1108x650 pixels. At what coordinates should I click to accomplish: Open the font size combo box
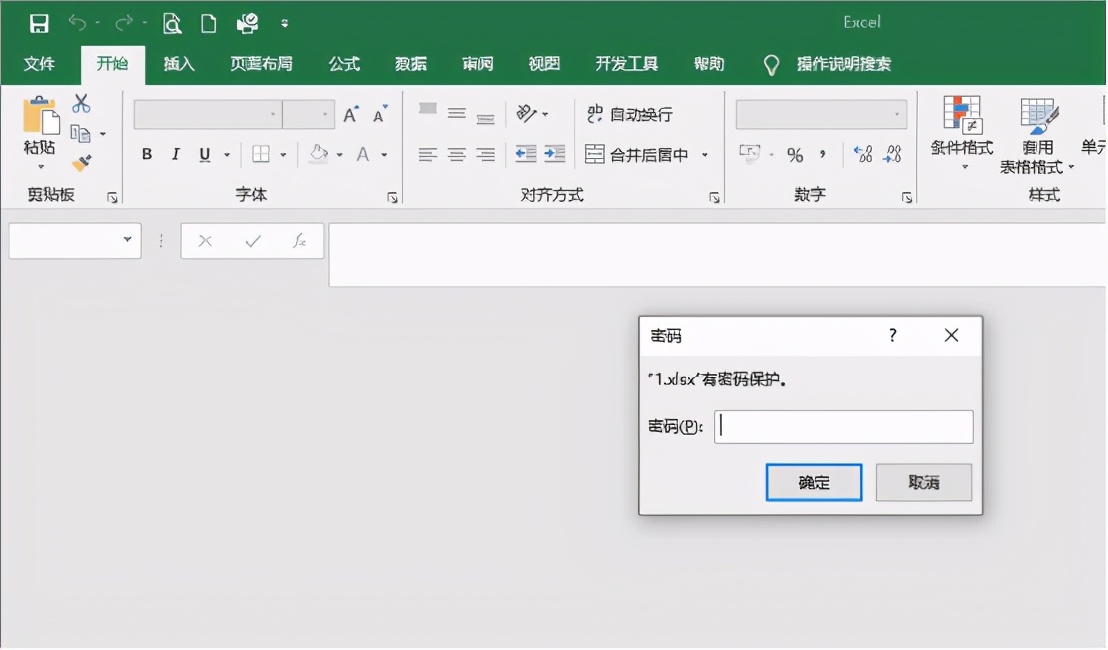(309, 114)
